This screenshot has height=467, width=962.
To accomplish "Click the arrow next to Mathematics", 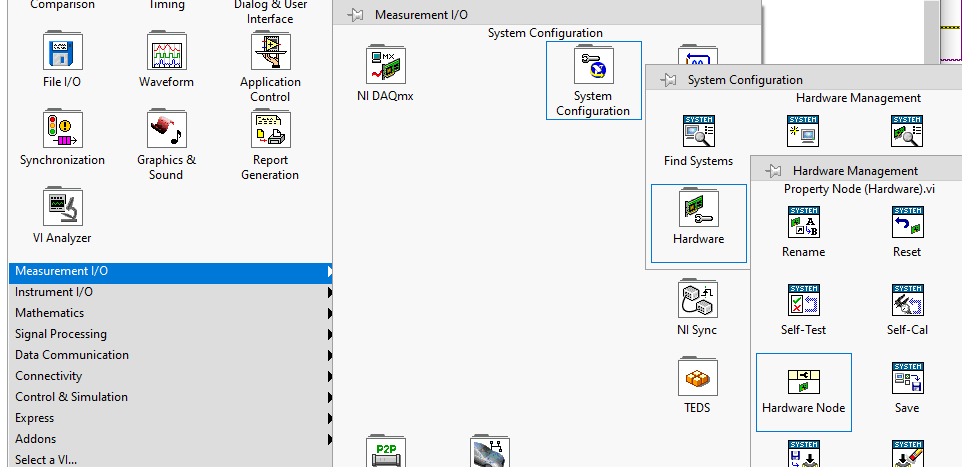I will click(x=330, y=313).
